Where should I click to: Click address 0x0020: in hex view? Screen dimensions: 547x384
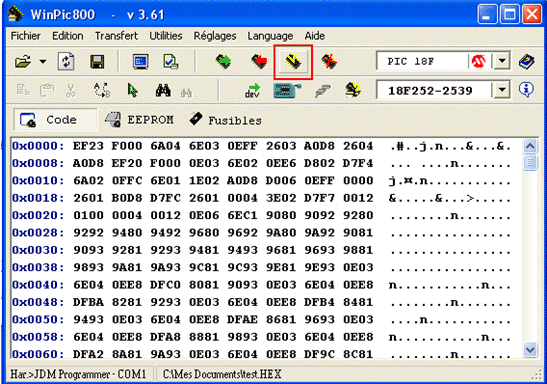coord(38,215)
